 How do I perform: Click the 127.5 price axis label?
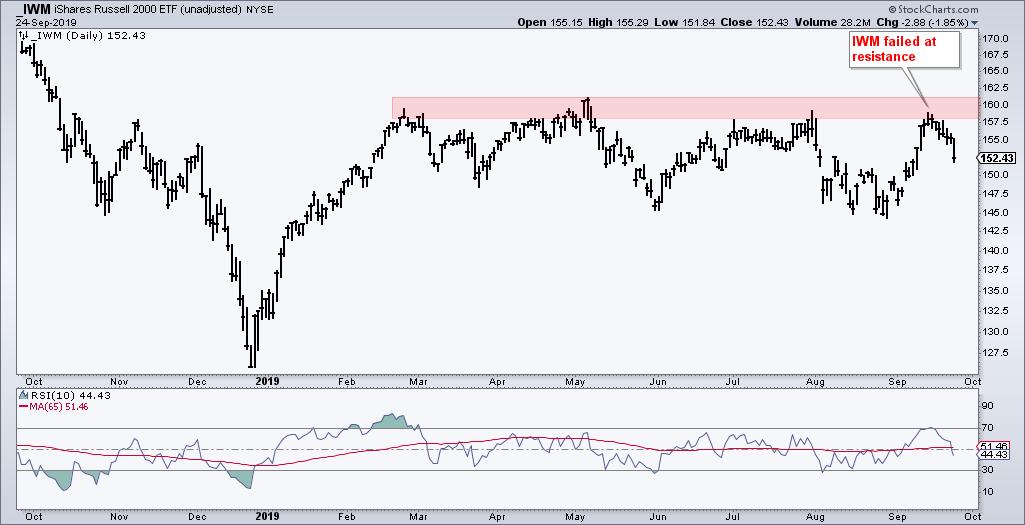click(998, 353)
